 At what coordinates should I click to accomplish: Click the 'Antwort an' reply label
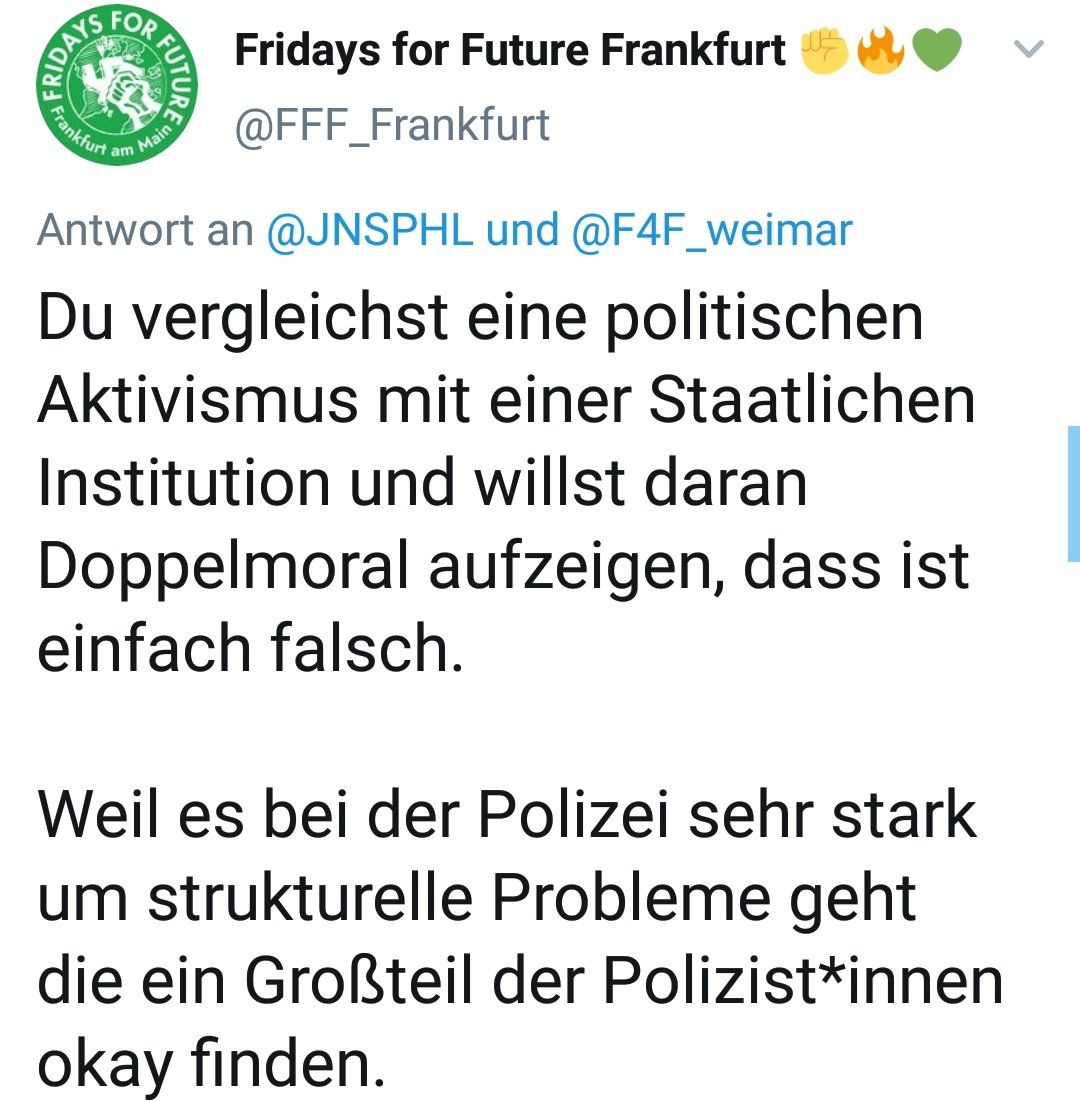tap(145, 231)
